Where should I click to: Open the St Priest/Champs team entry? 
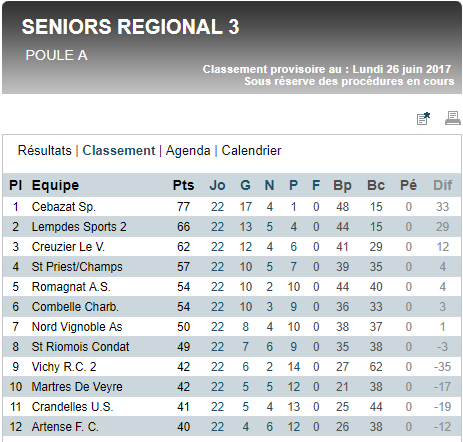77,267
